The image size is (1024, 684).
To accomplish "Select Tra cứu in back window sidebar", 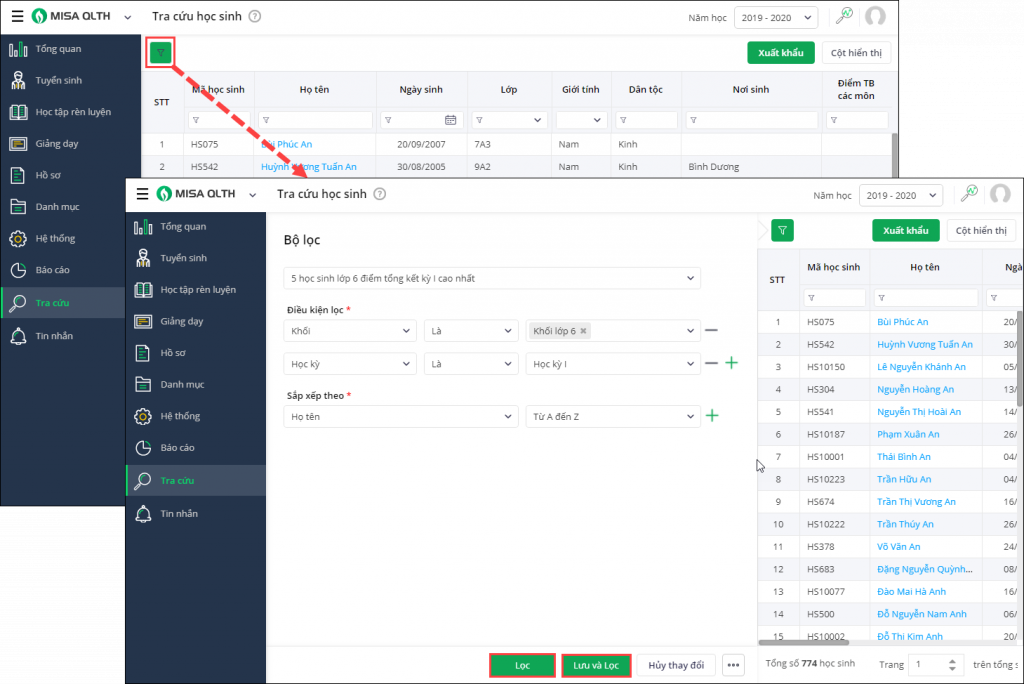I will [63, 302].
